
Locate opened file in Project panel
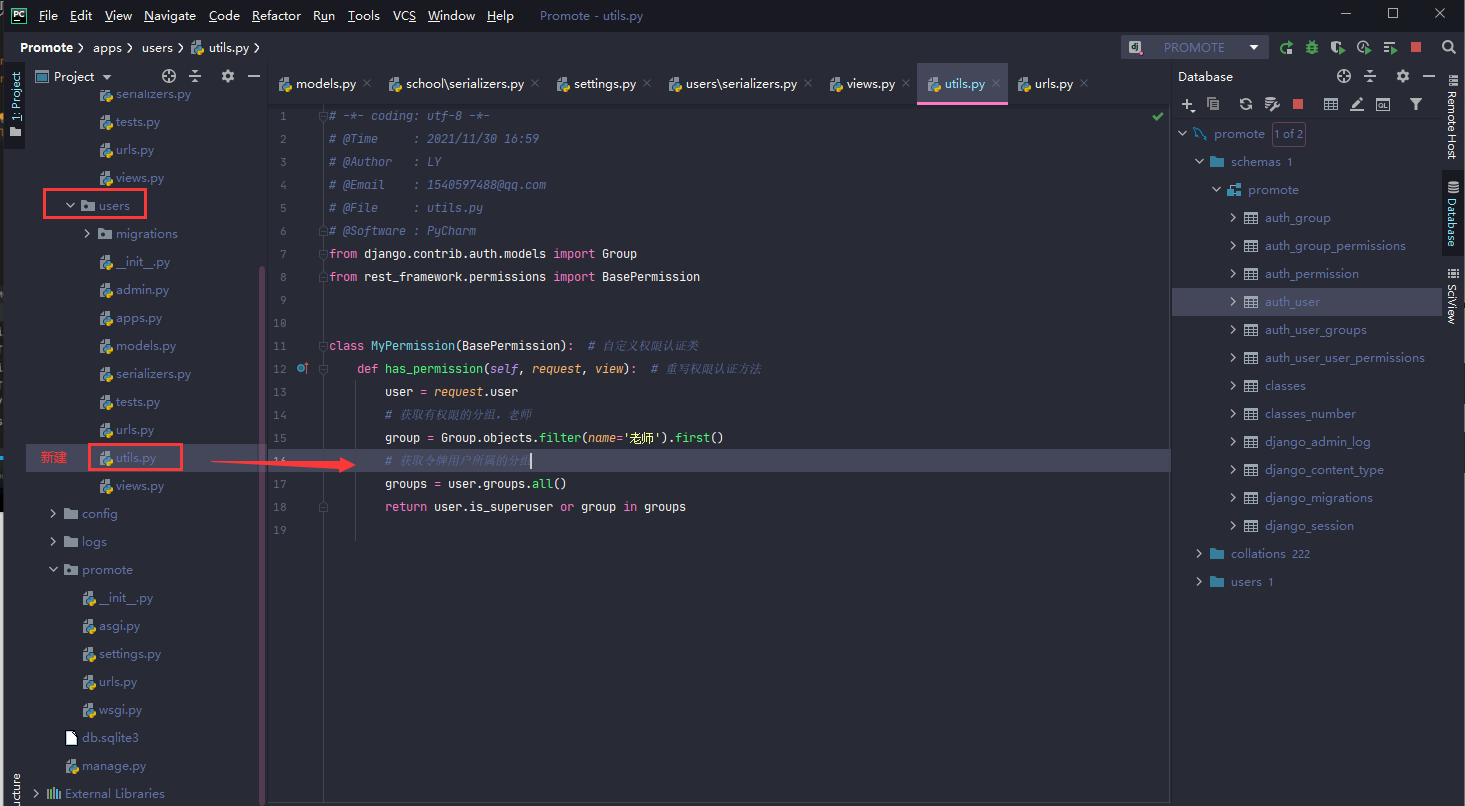(169, 76)
